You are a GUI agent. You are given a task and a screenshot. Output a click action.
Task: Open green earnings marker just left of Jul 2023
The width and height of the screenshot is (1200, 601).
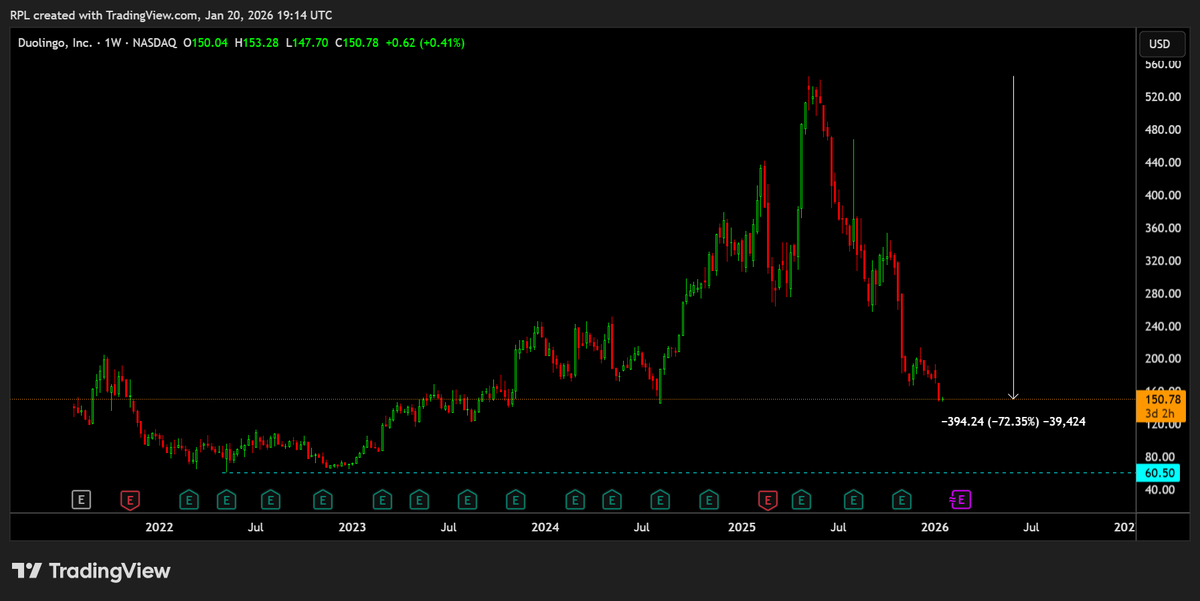tap(419, 498)
